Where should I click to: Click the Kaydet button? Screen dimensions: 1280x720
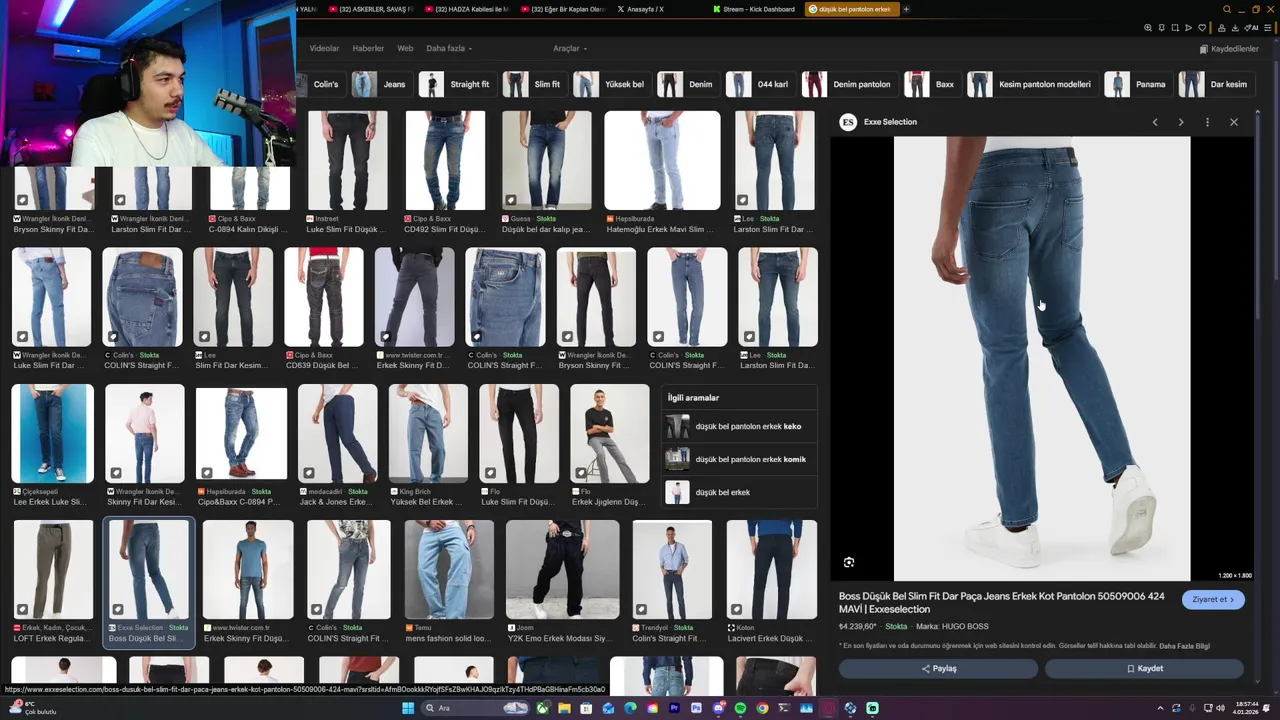pyautogui.click(x=1144, y=668)
